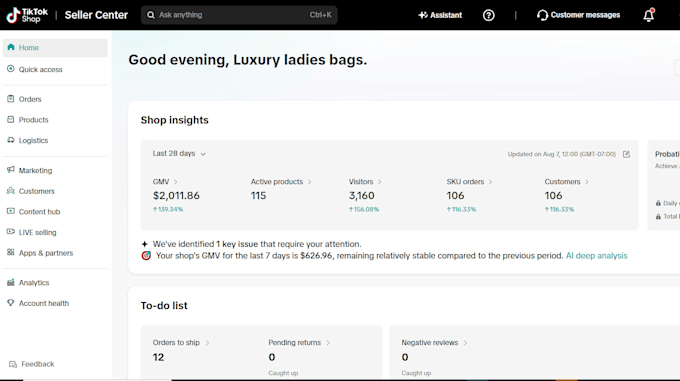Expand Orders to ship chevron
680x381 pixels.
click(x=207, y=343)
